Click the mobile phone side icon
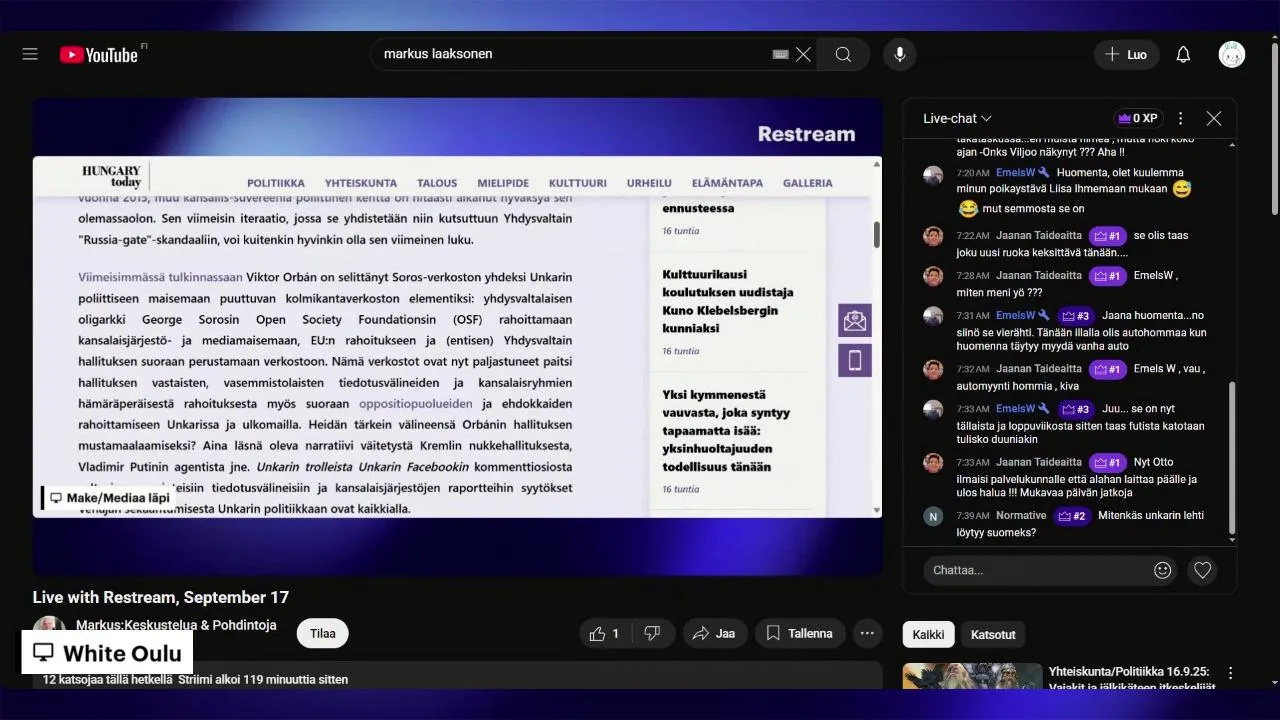The image size is (1280, 720). tap(855, 360)
